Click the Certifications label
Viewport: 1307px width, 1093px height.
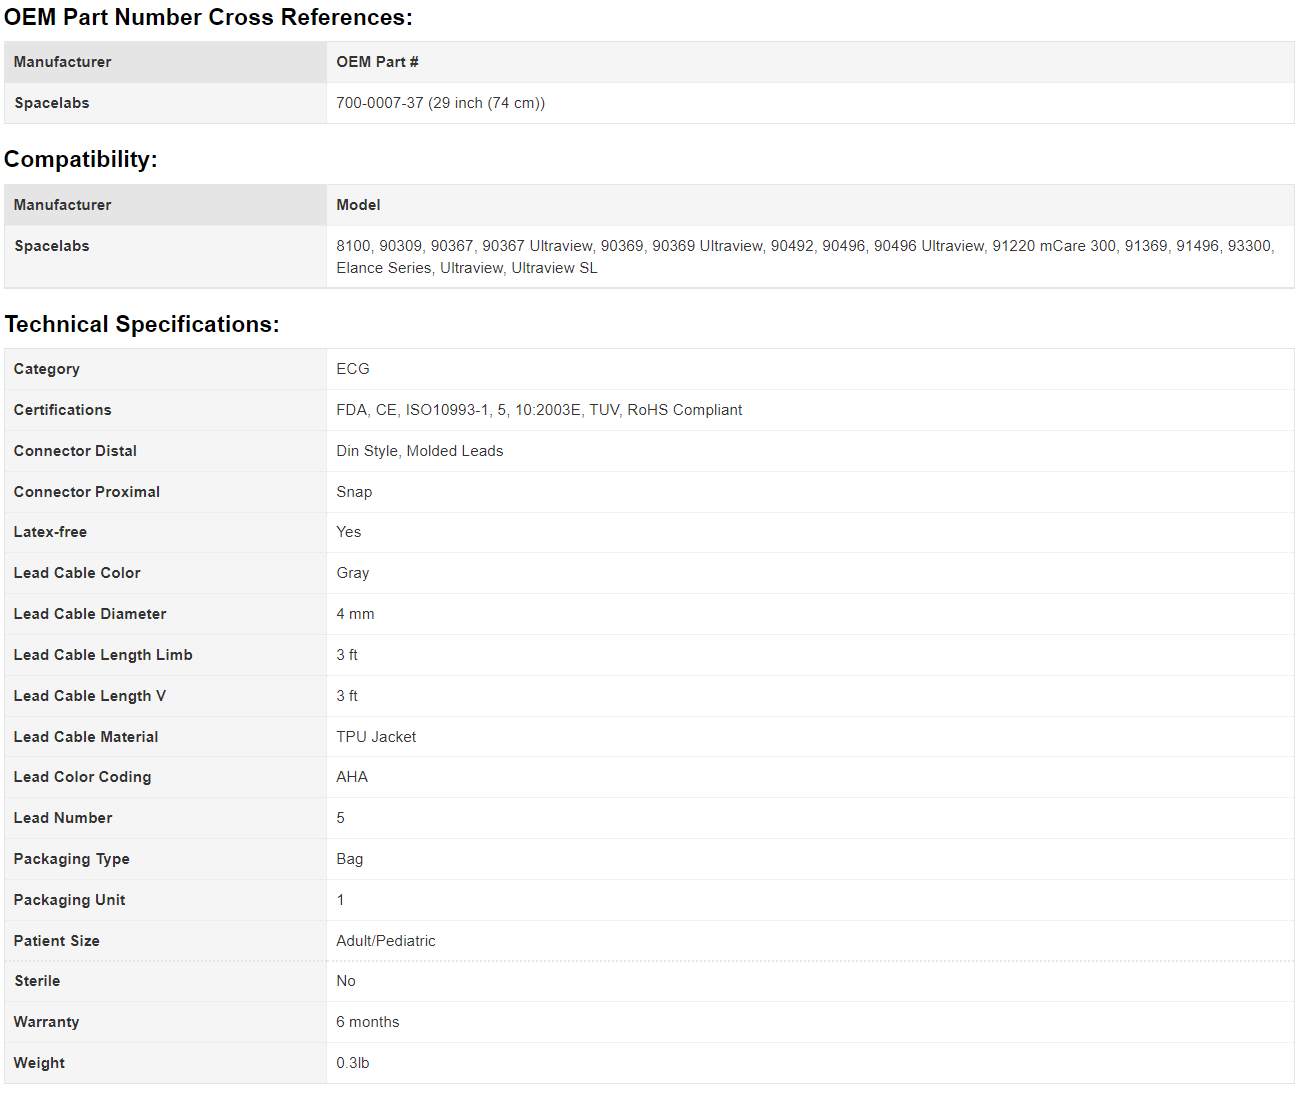pos(63,410)
